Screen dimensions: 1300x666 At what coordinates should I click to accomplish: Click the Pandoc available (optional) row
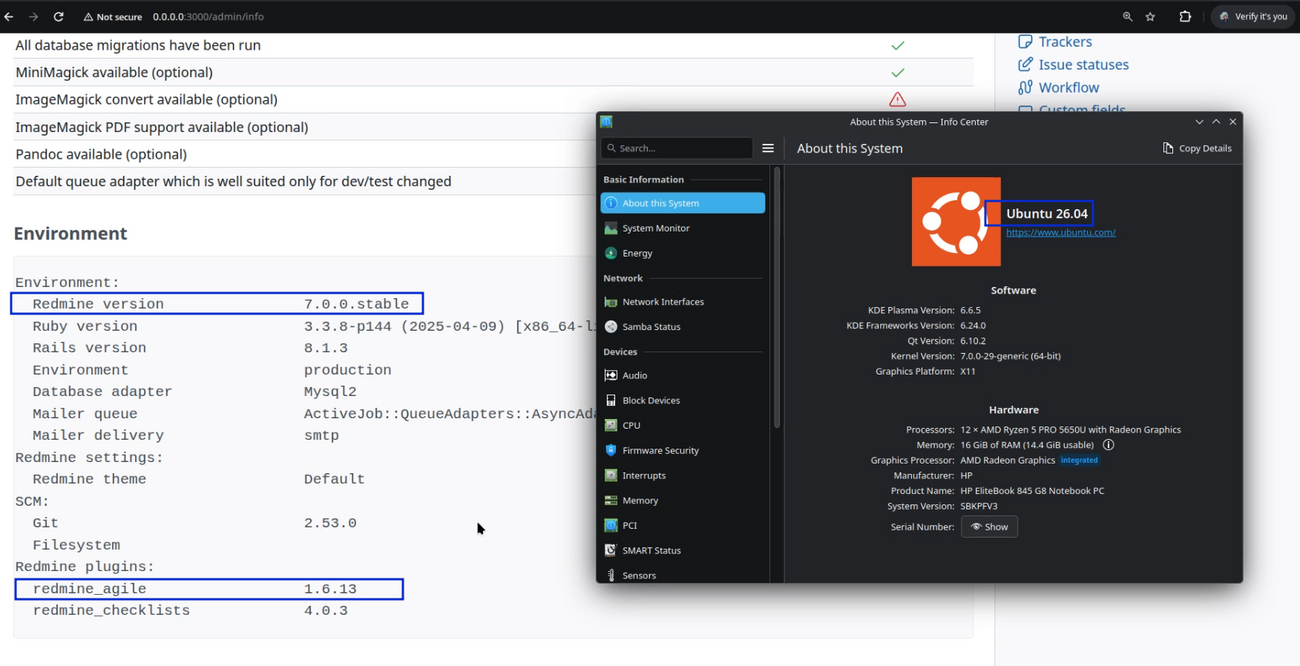coord(494,154)
